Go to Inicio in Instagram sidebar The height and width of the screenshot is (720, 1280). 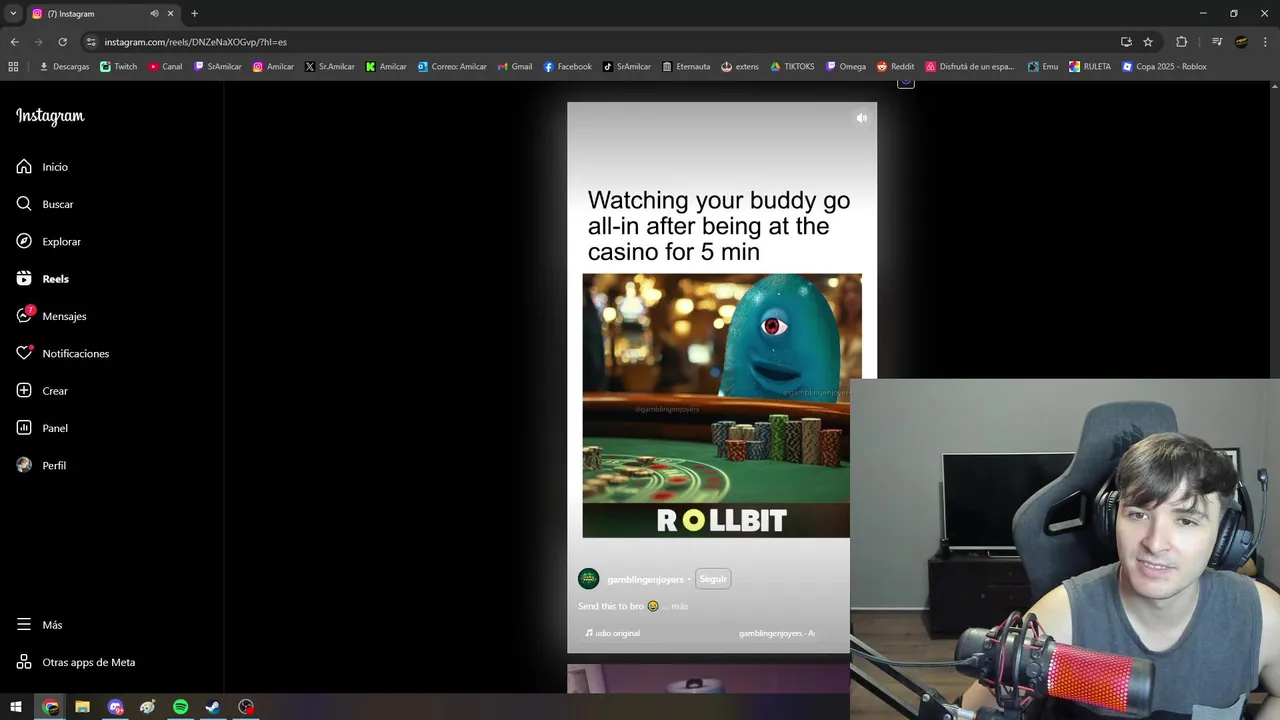[x=42, y=167]
